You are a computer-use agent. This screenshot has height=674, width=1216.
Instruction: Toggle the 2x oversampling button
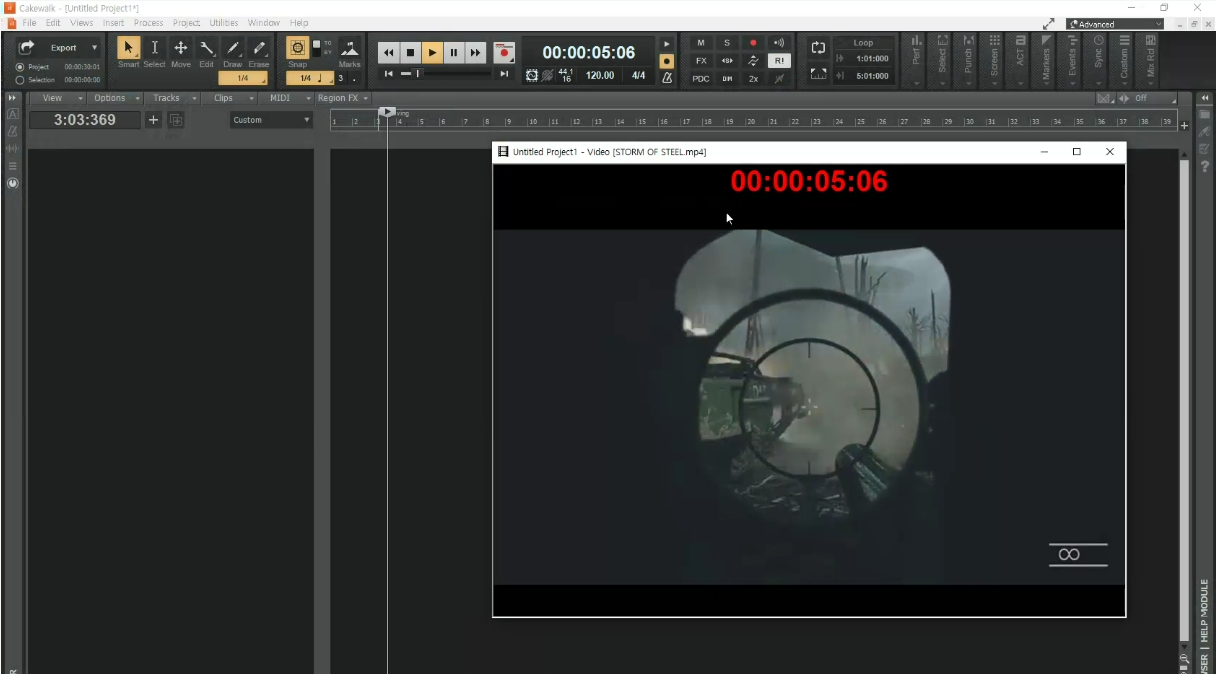tap(753, 79)
